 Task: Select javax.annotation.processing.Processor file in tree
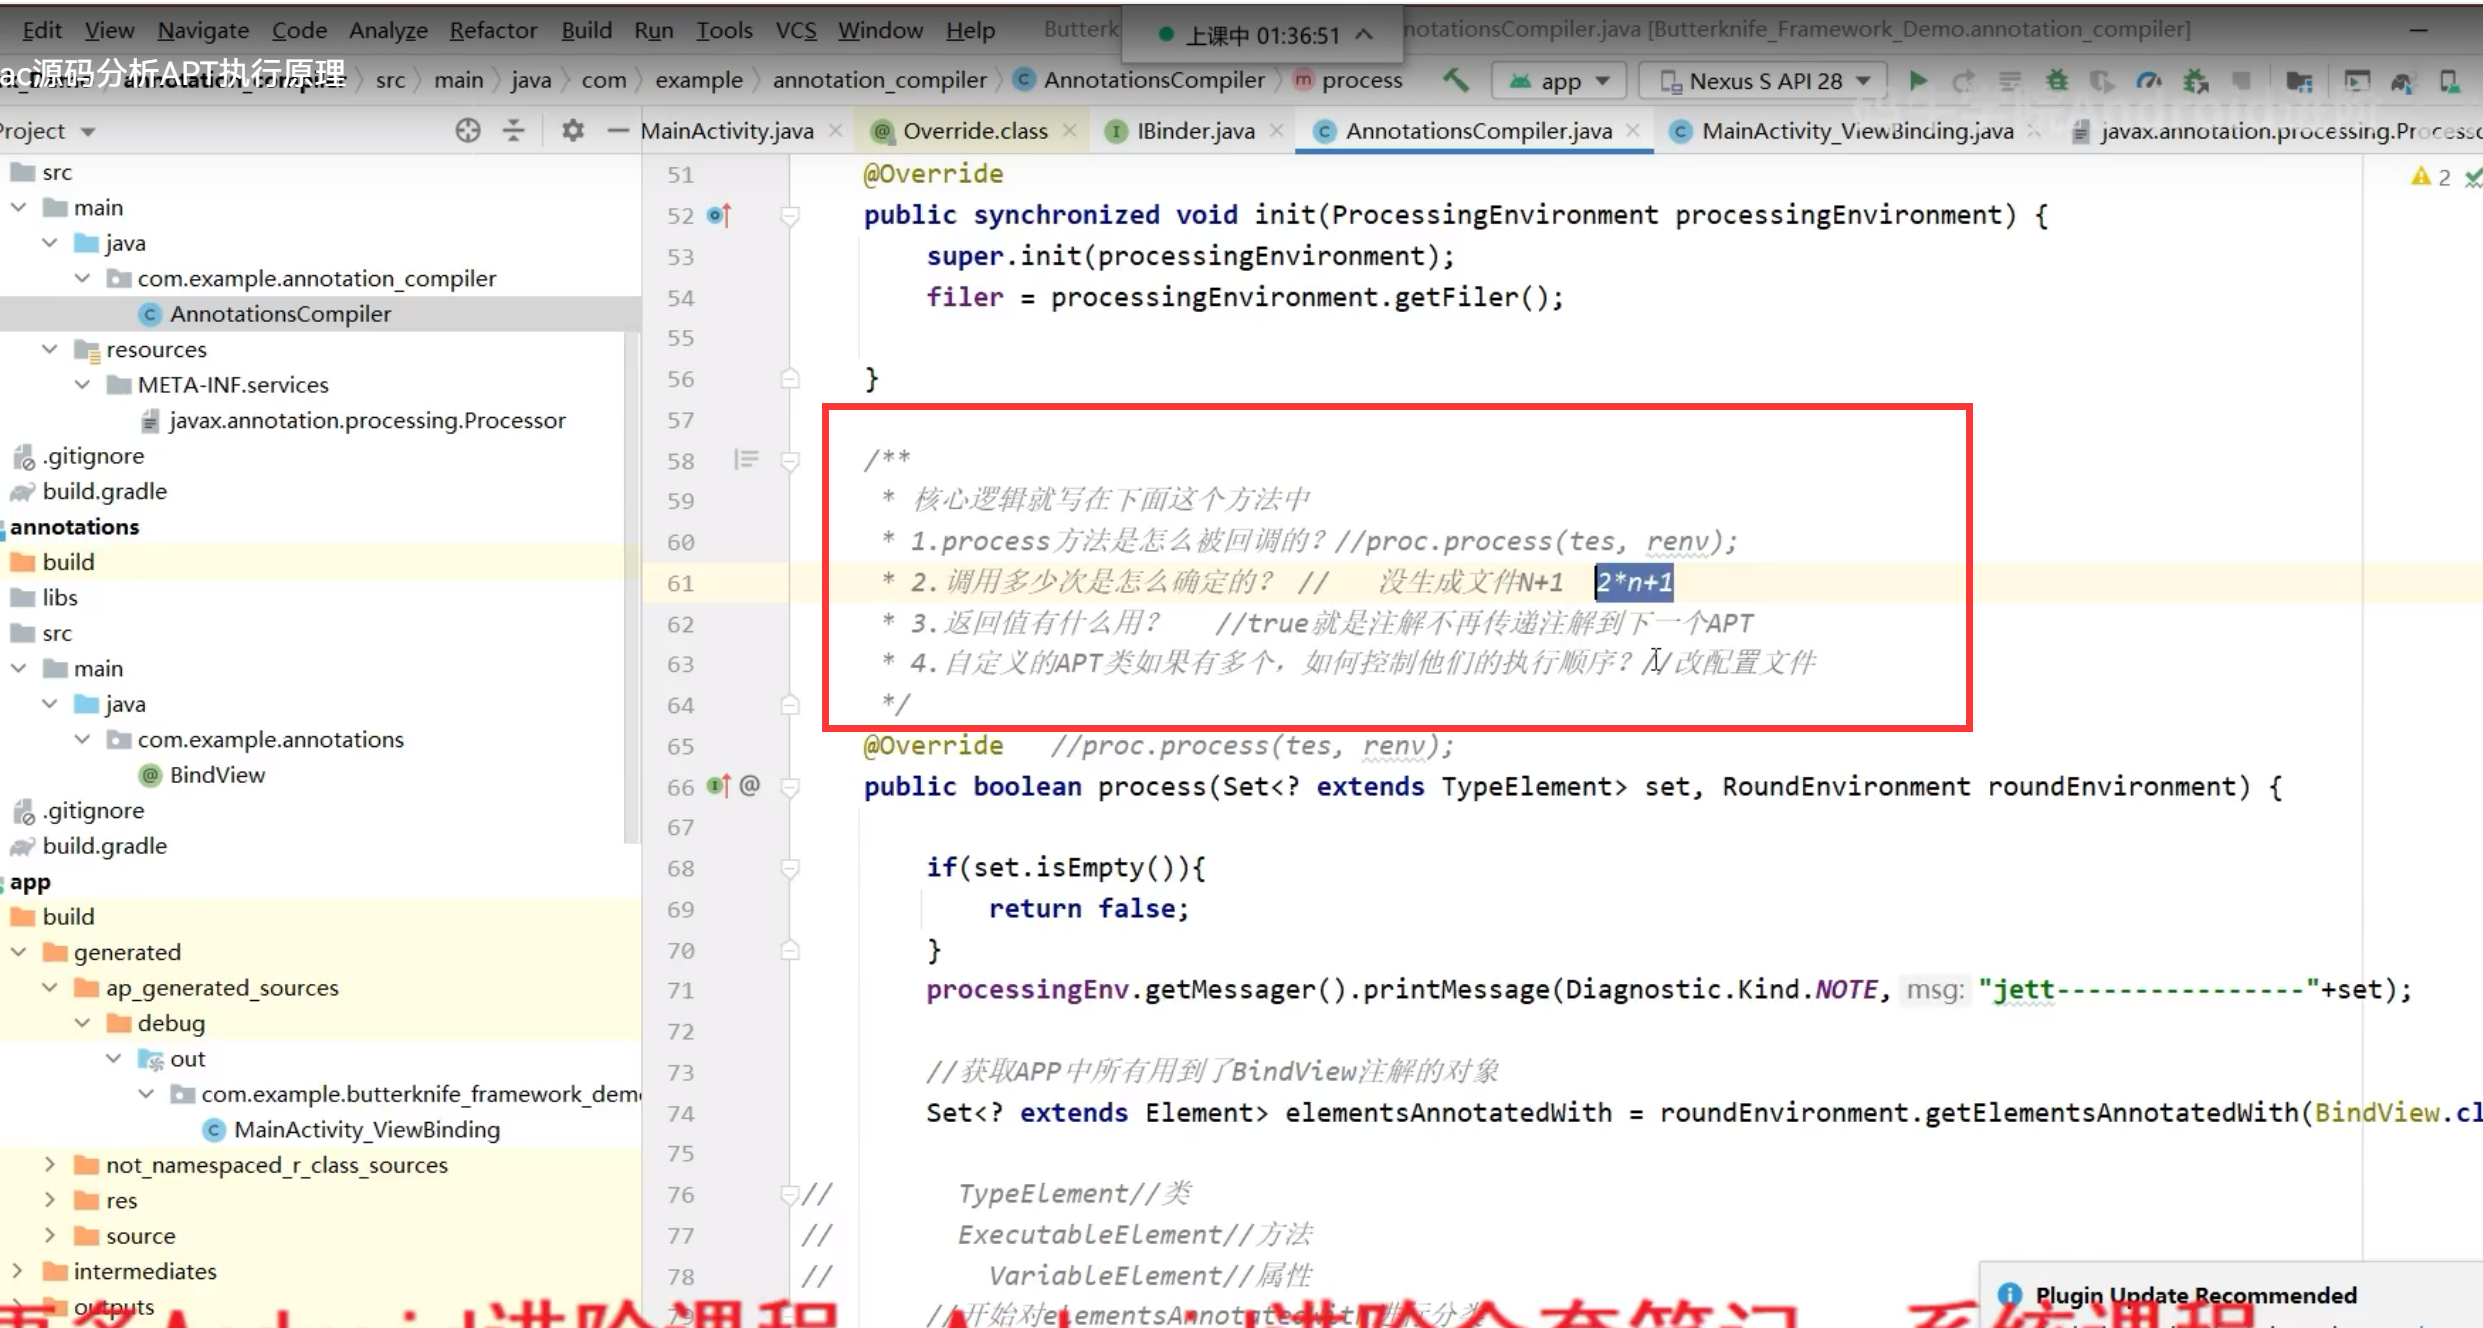(x=367, y=421)
